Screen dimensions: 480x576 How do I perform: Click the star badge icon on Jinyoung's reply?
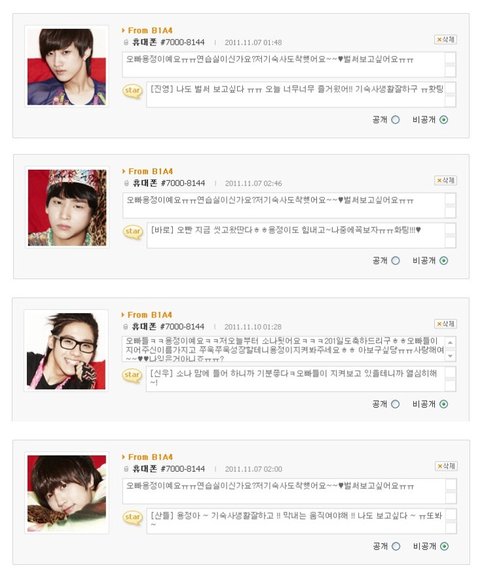tap(133, 91)
